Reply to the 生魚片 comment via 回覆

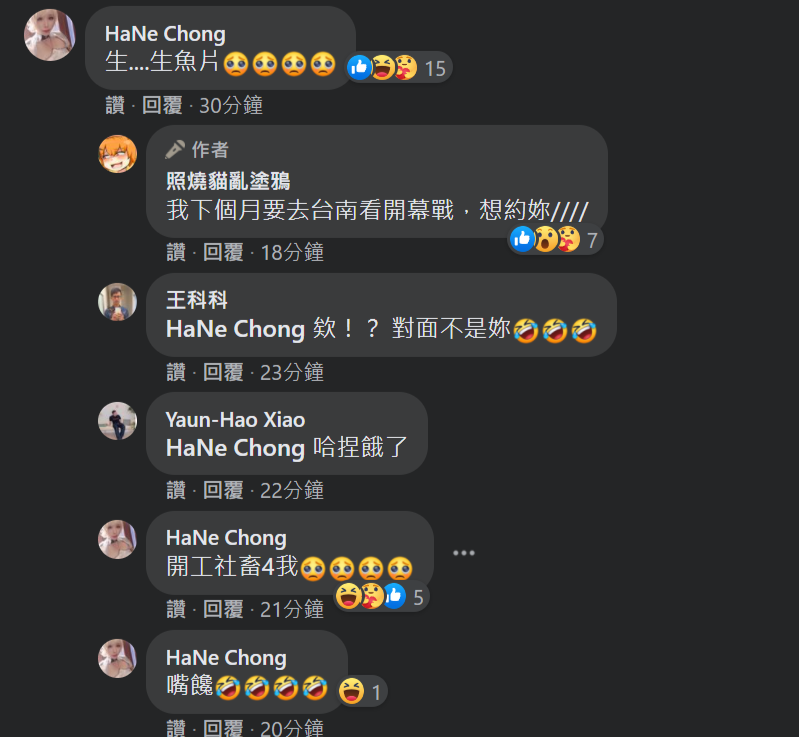(x=162, y=106)
